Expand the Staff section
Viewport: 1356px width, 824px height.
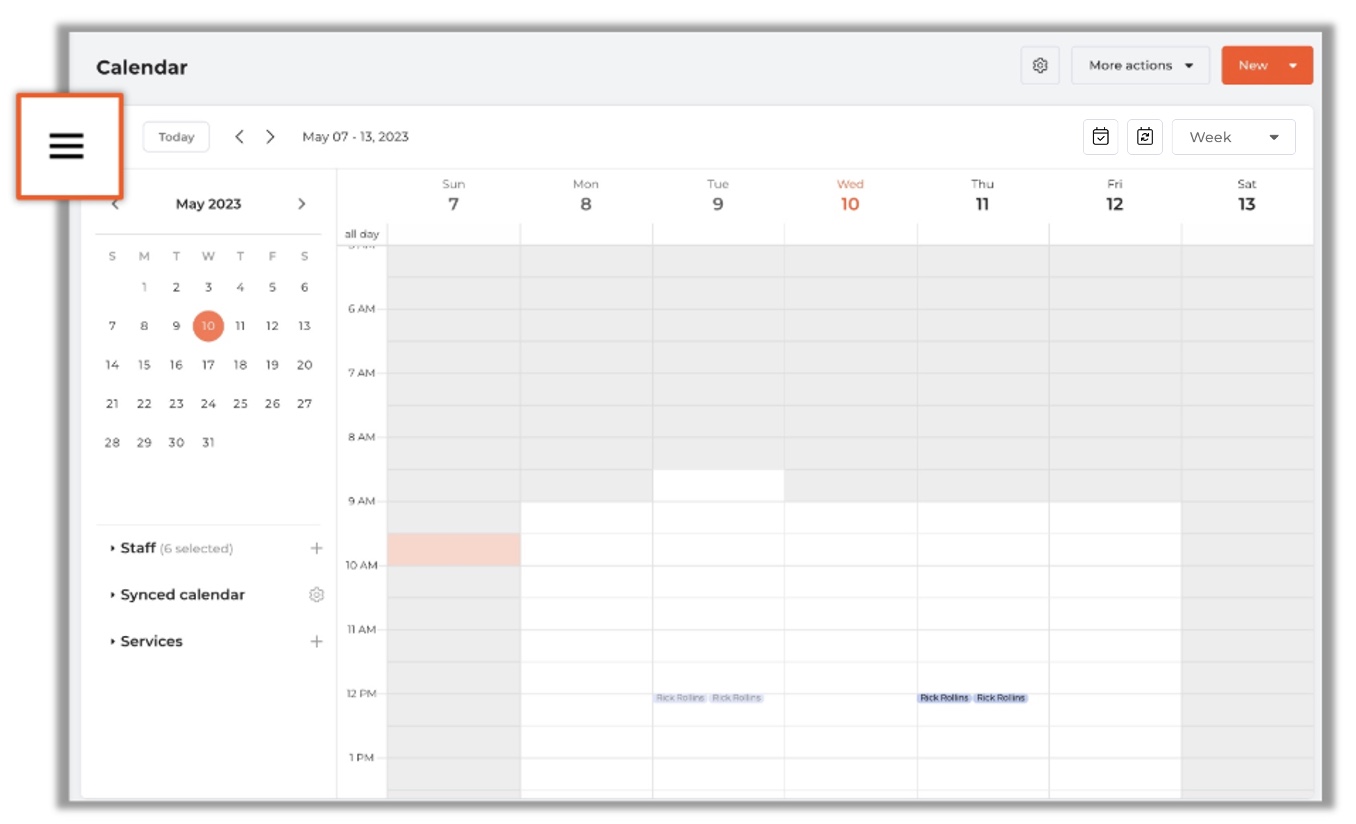[x=138, y=548]
